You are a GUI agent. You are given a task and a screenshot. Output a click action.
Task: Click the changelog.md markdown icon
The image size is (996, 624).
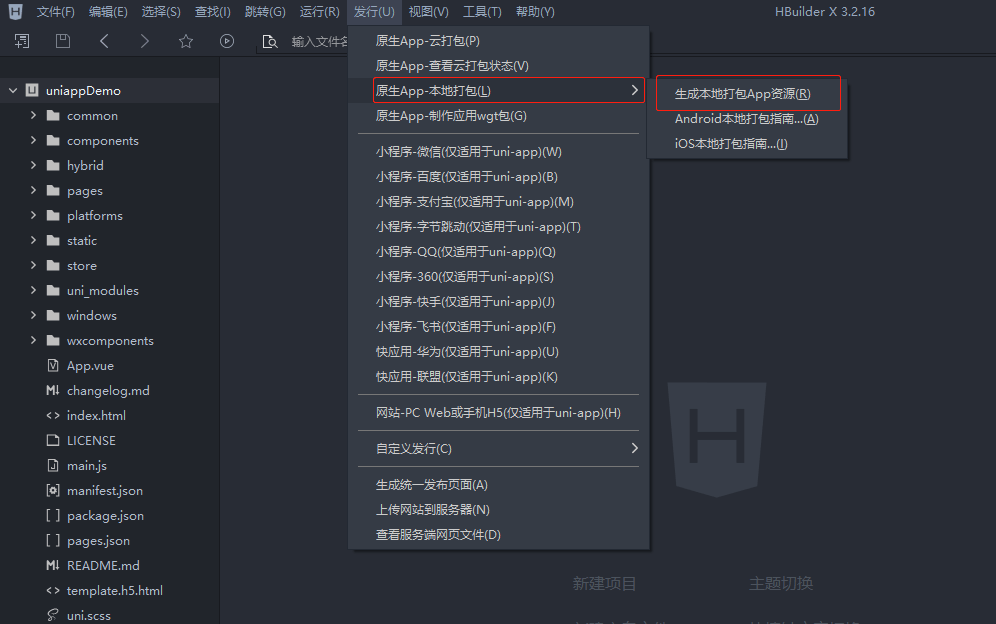click(53, 390)
